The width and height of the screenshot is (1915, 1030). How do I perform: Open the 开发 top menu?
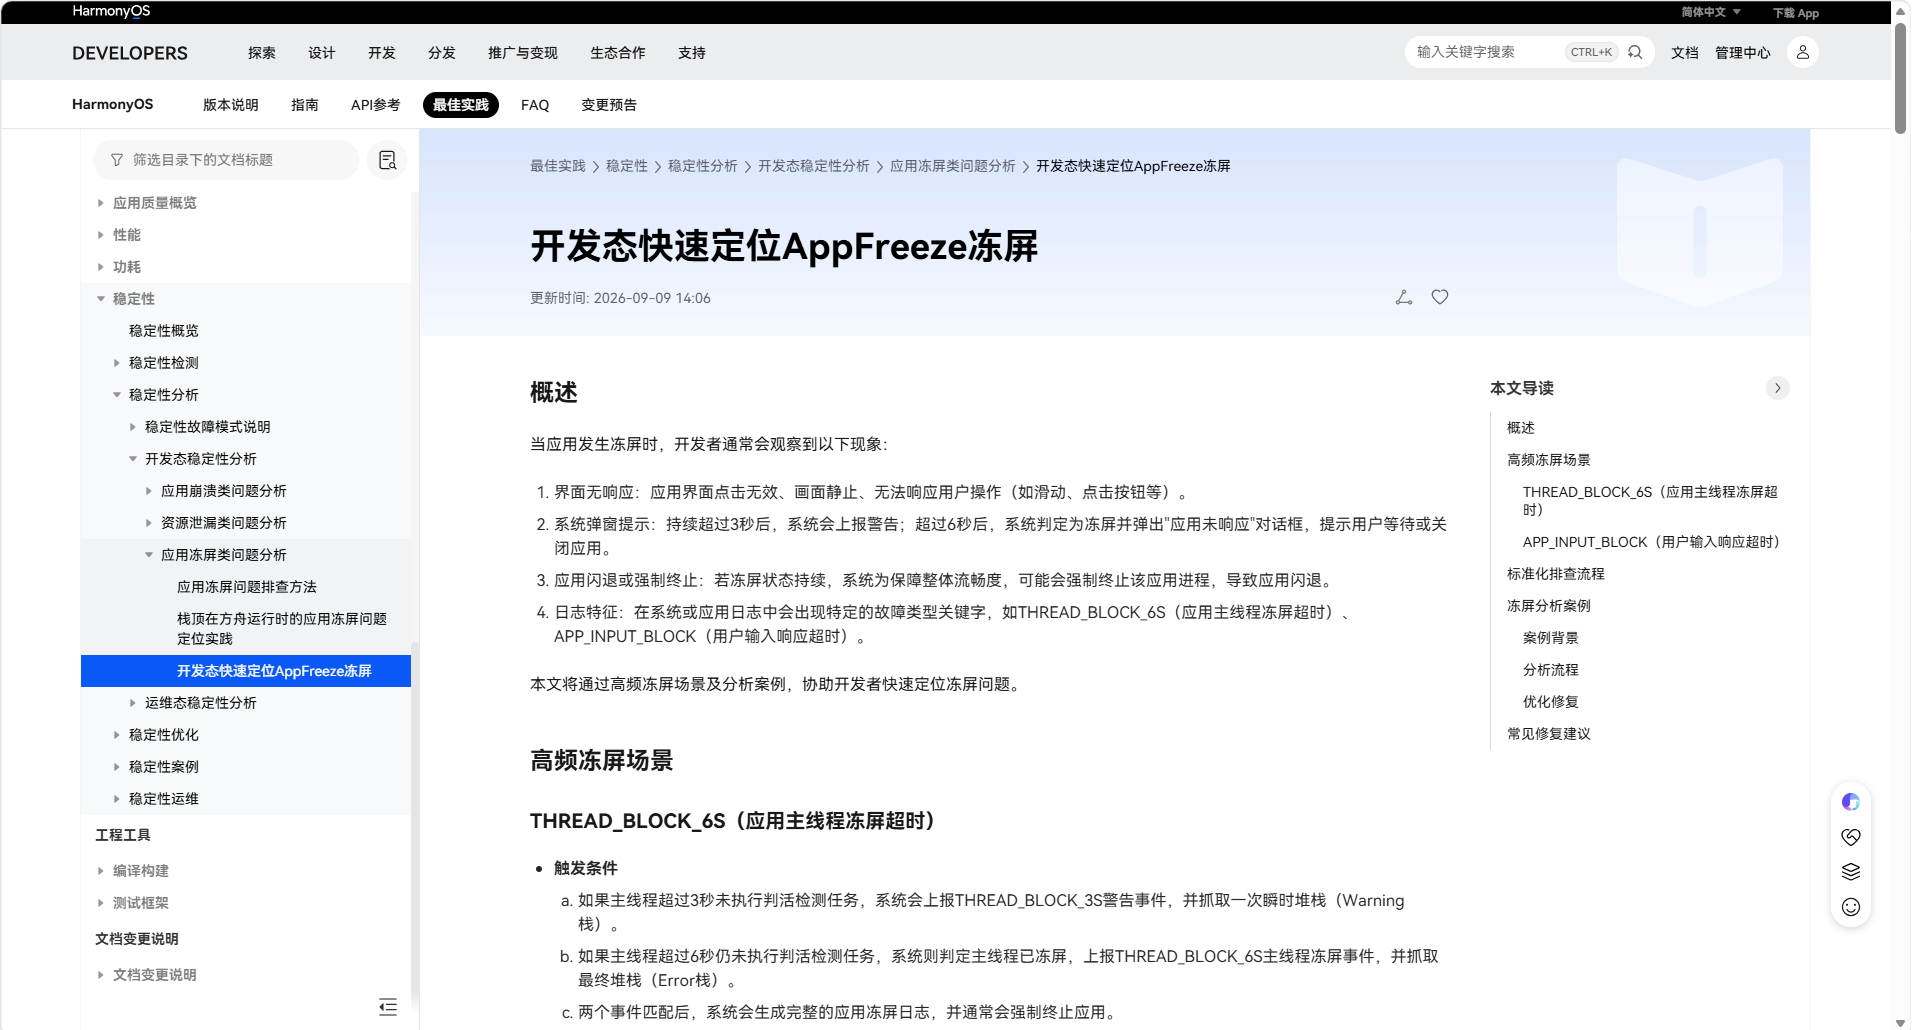click(x=382, y=53)
